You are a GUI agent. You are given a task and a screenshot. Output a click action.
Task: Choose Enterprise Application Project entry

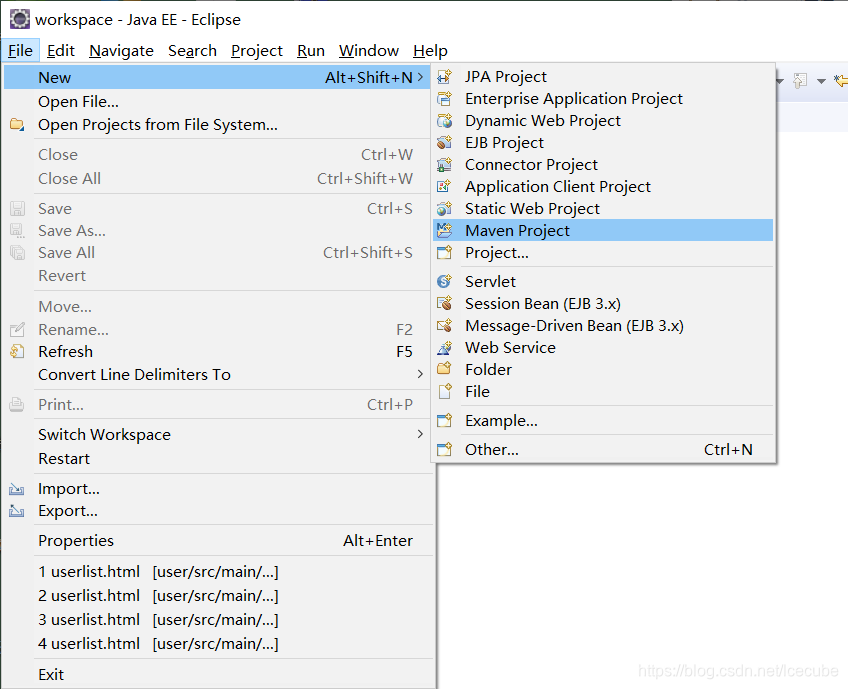pos(603,99)
